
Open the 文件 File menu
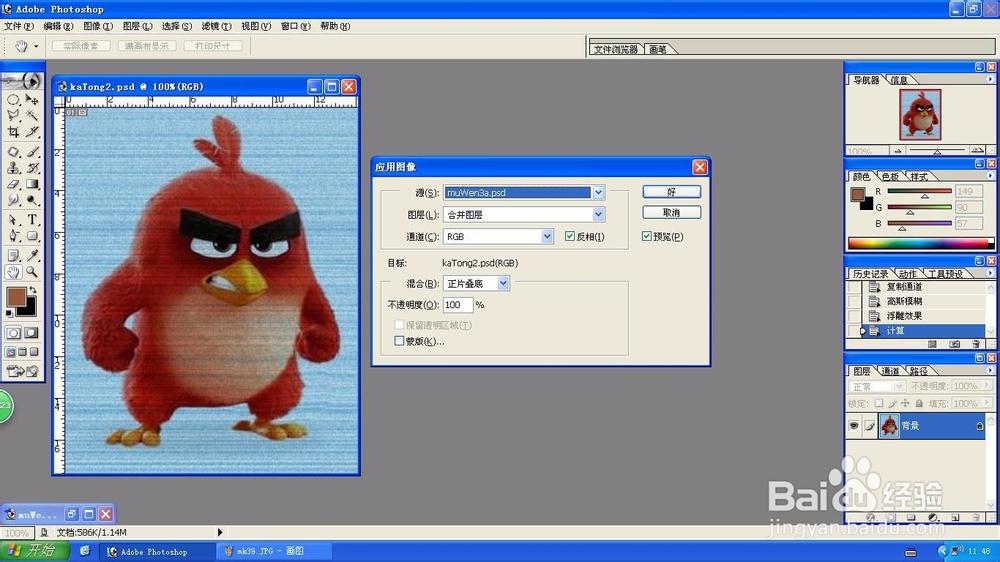[x=18, y=26]
